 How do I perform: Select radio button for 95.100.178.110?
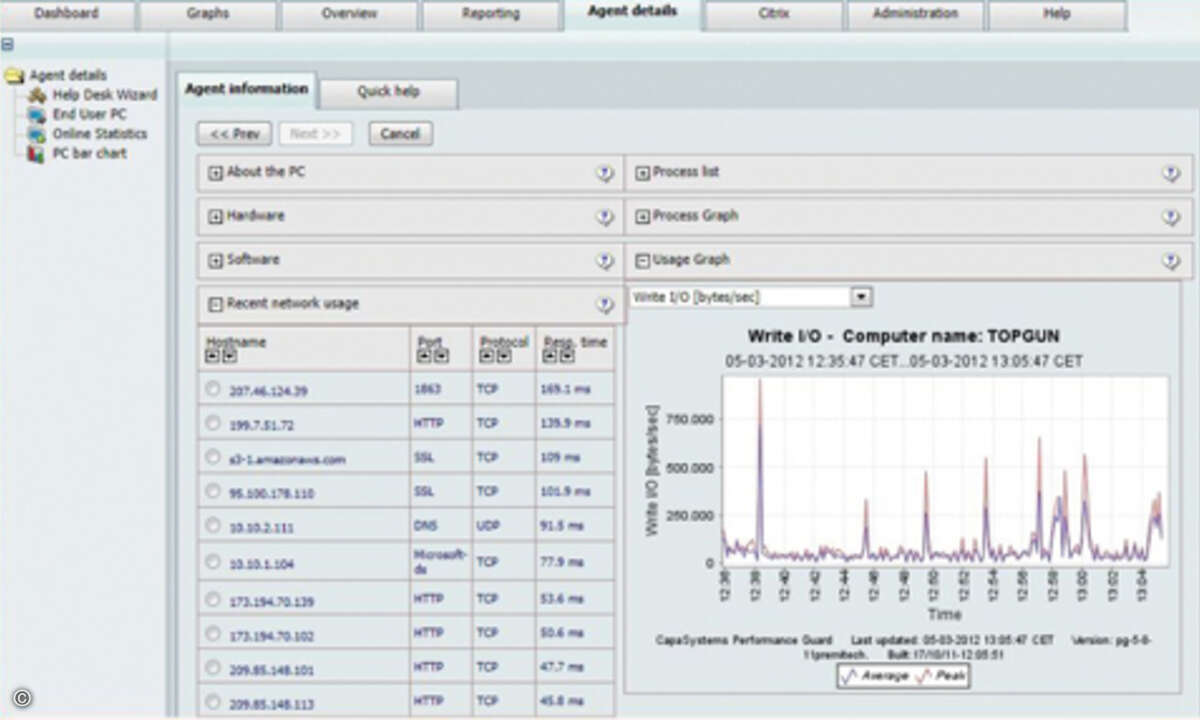213,492
